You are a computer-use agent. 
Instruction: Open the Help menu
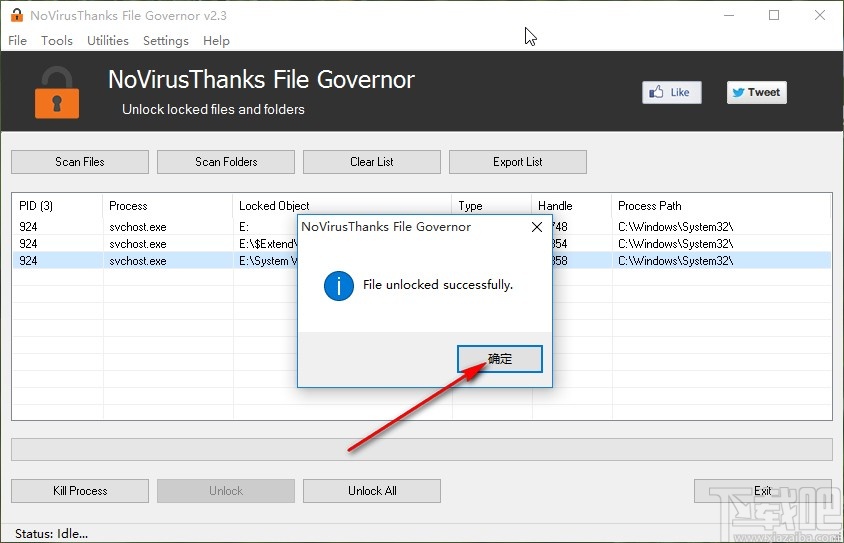(216, 41)
